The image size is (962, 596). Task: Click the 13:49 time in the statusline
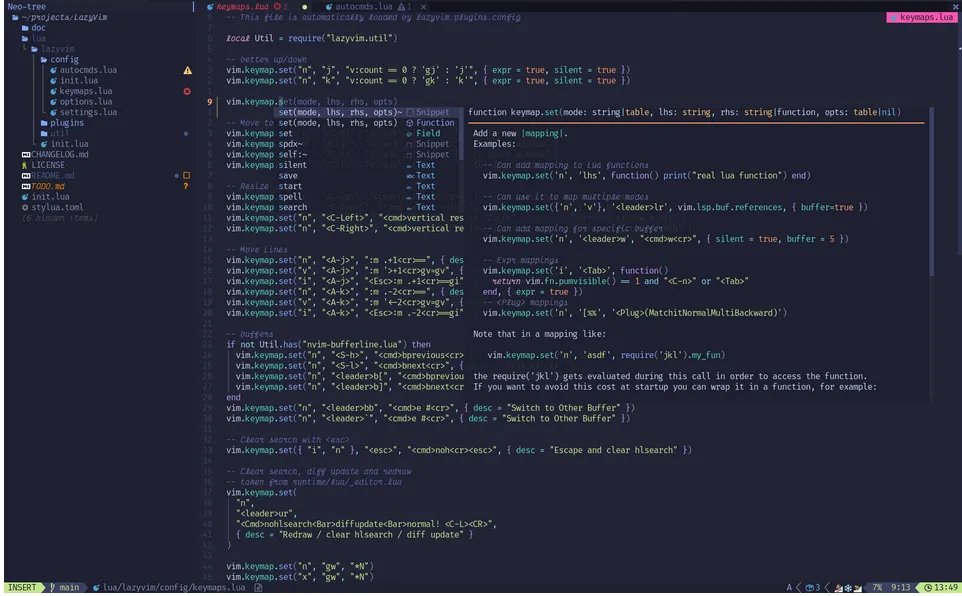945,587
